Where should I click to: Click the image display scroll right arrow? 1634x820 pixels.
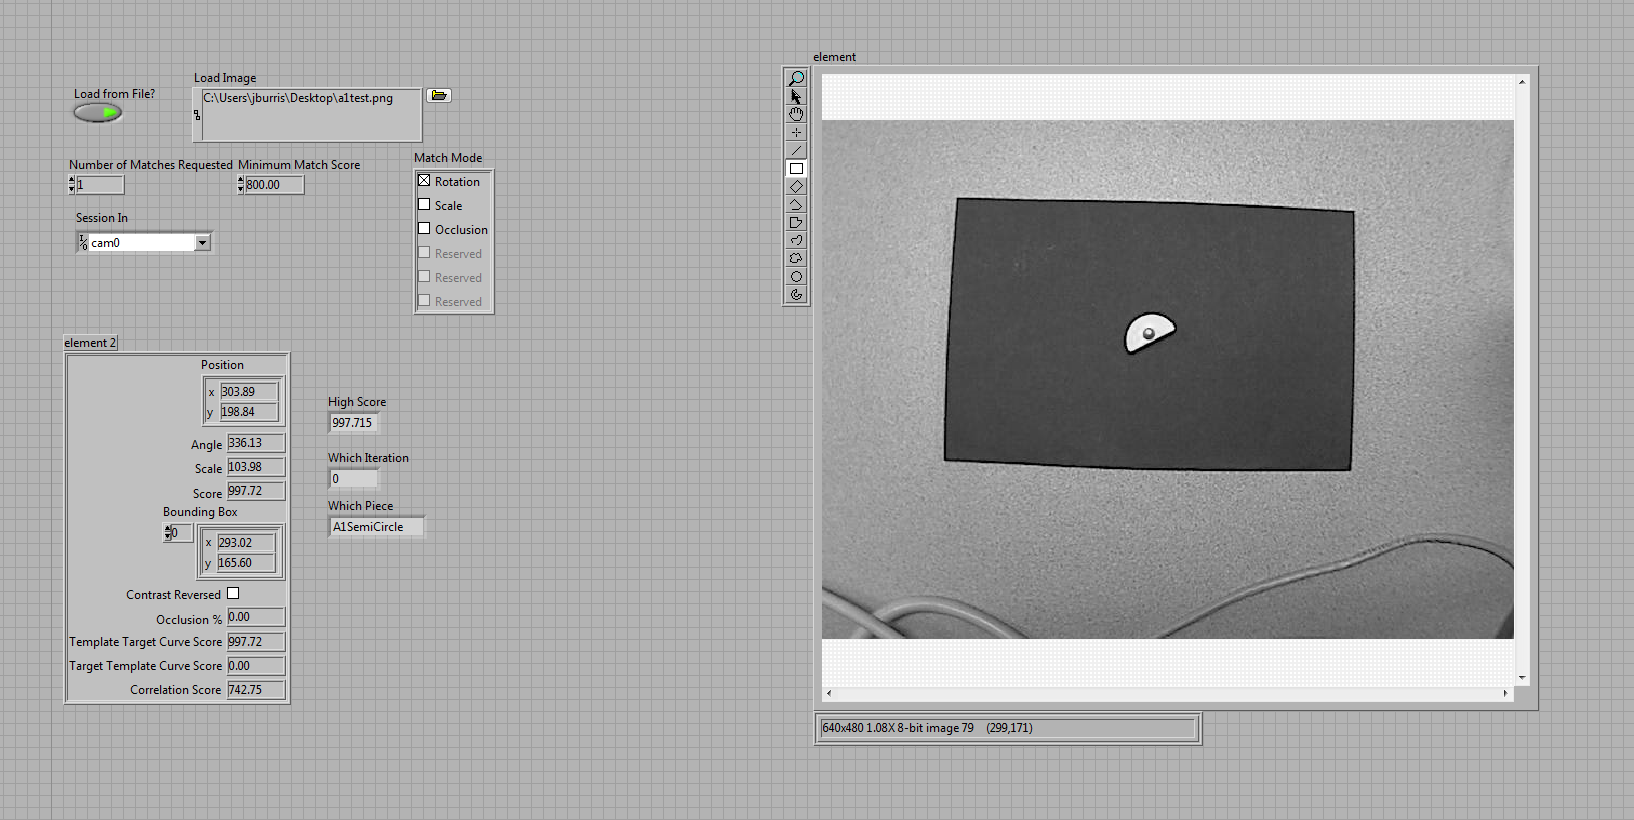point(1505,693)
